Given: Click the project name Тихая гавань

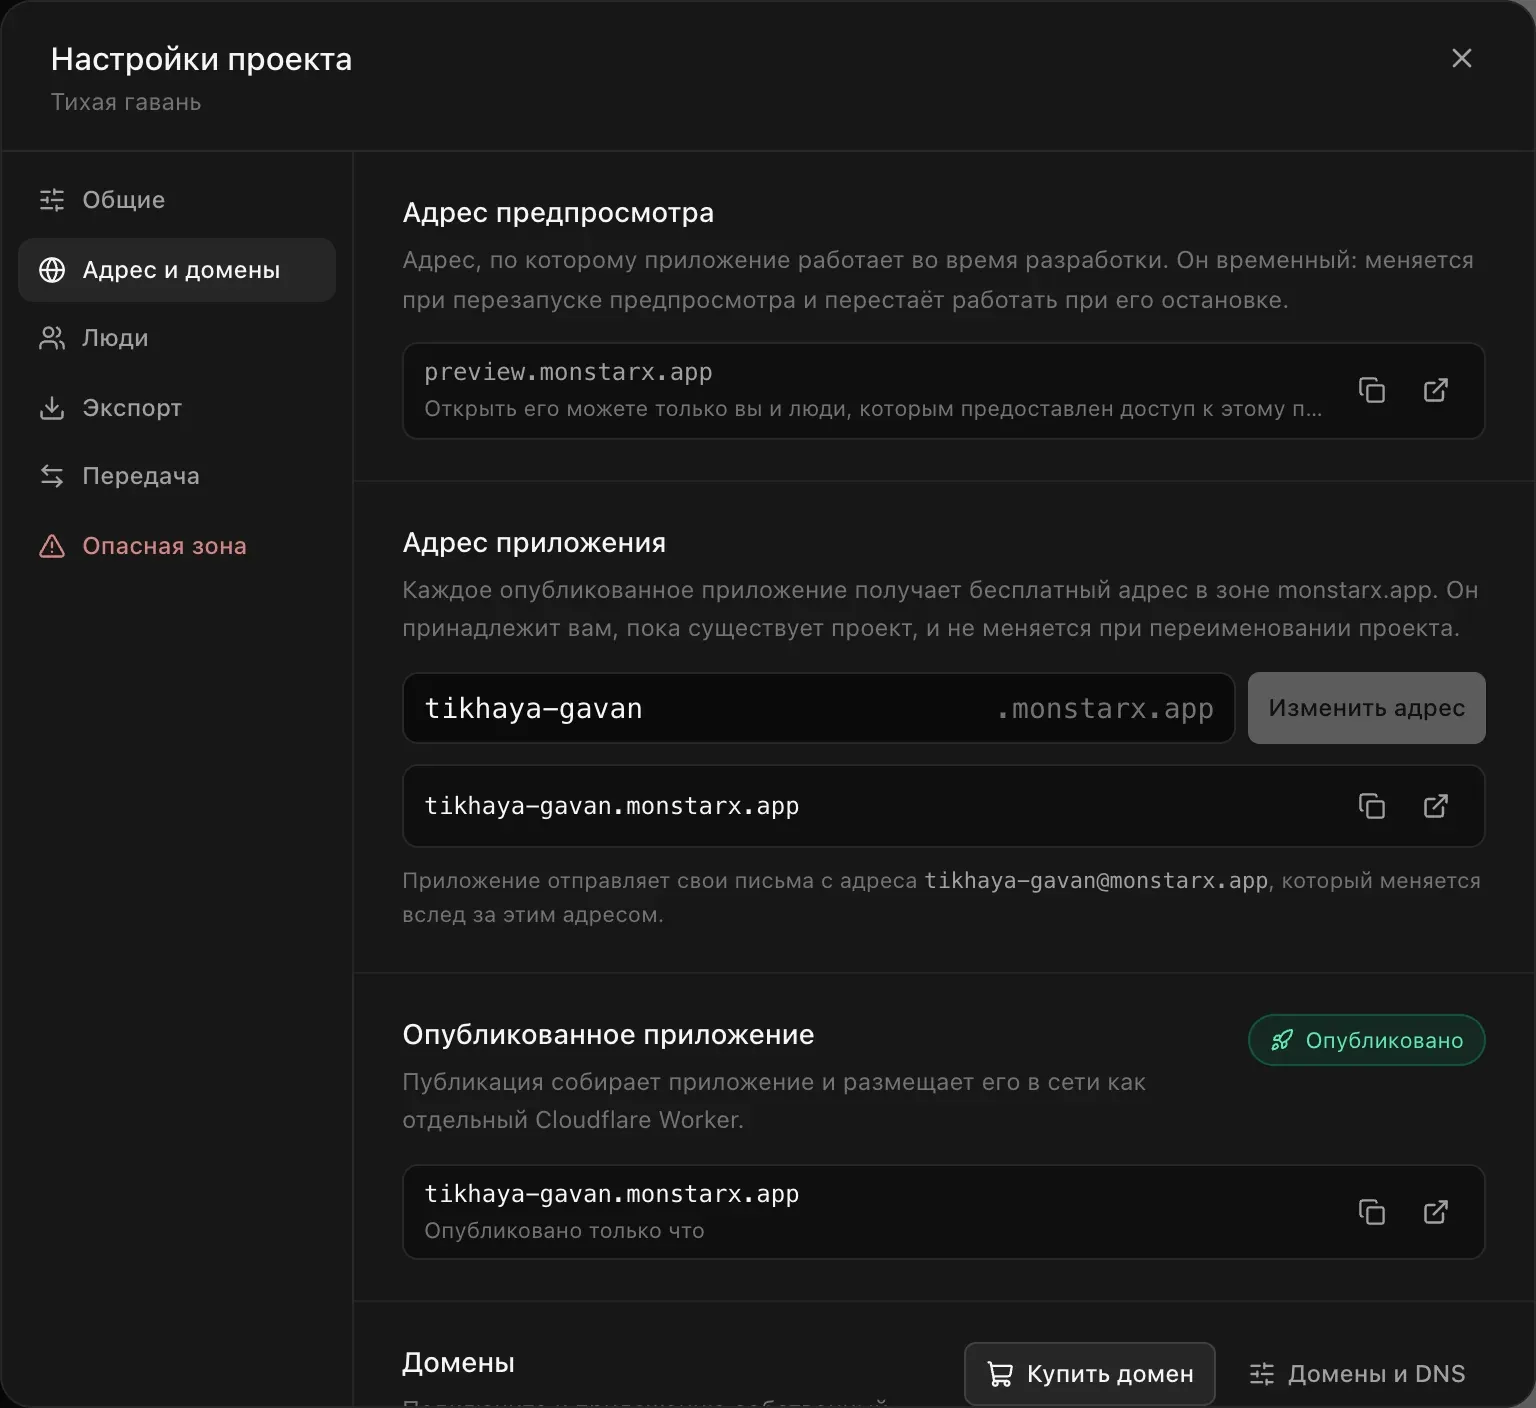Looking at the screenshot, I should [x=126, y=102].
